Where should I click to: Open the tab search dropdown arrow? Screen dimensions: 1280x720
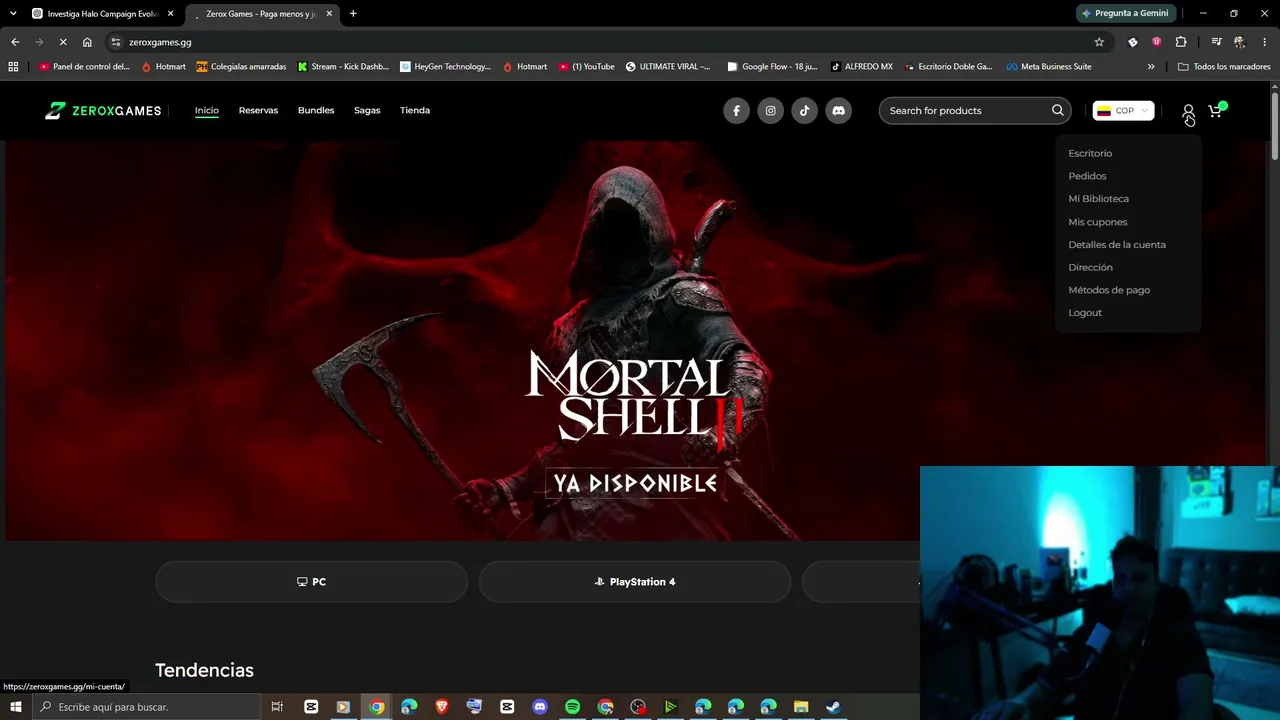click(x=13, y=13)
